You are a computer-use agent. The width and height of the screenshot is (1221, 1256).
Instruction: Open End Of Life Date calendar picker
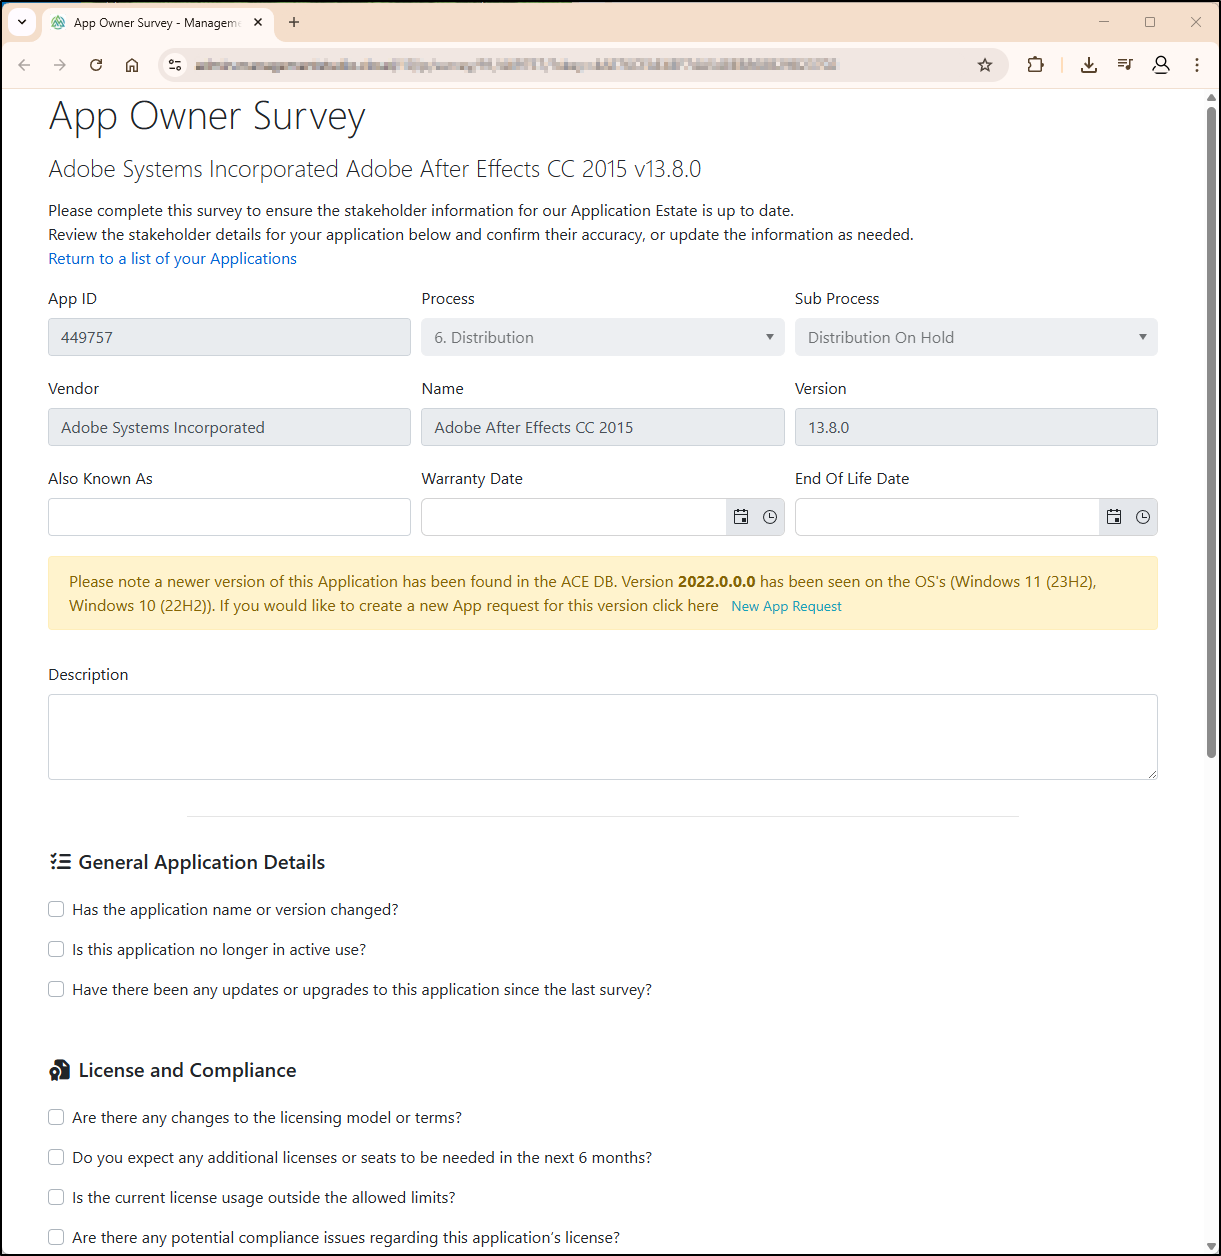click(x=1114, y=517)
